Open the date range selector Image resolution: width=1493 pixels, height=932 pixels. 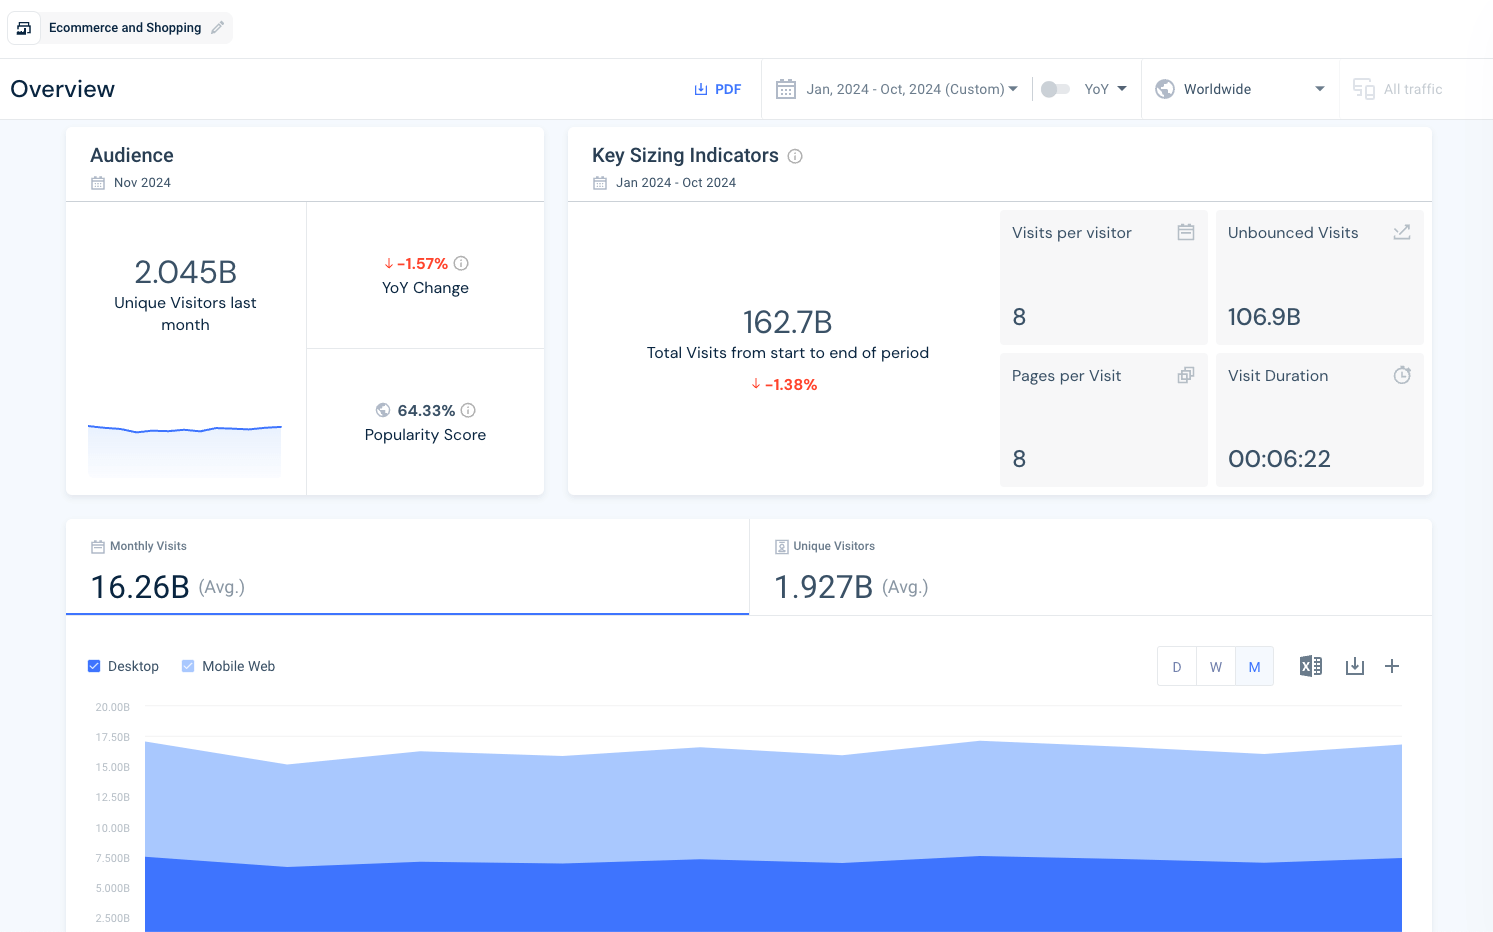tap(897, 88)
